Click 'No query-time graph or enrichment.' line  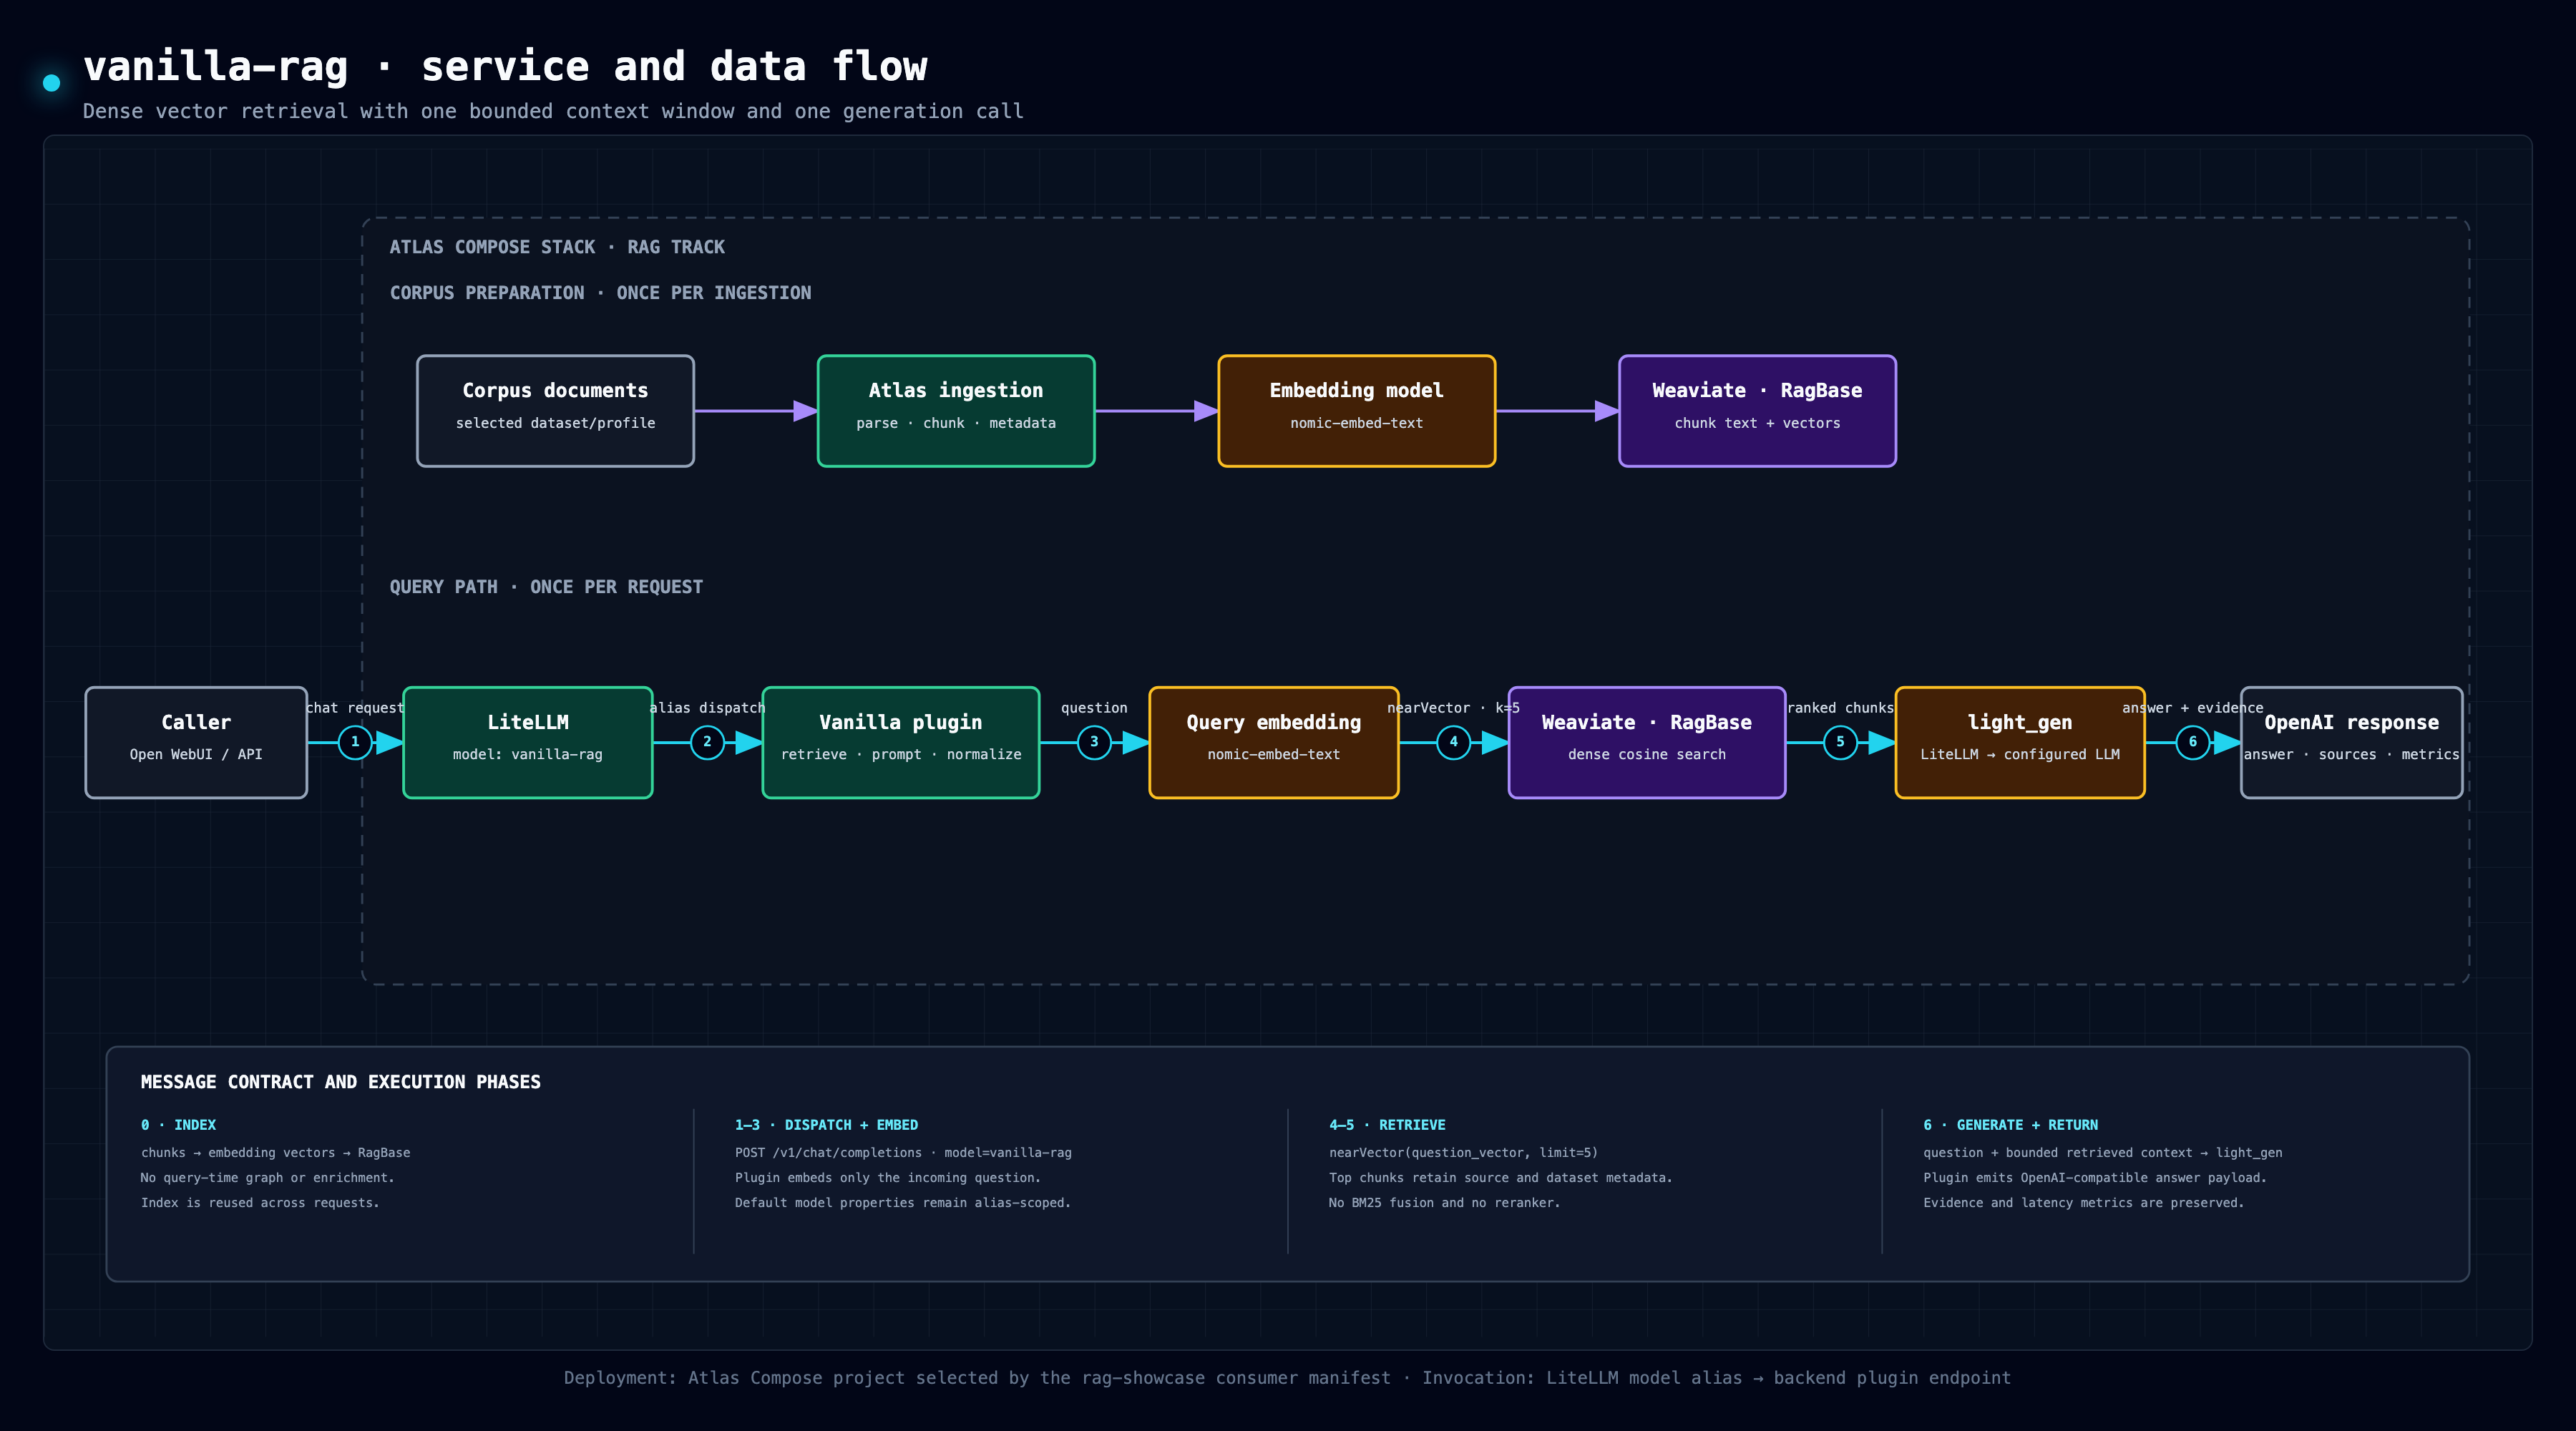pos(267,1178)
